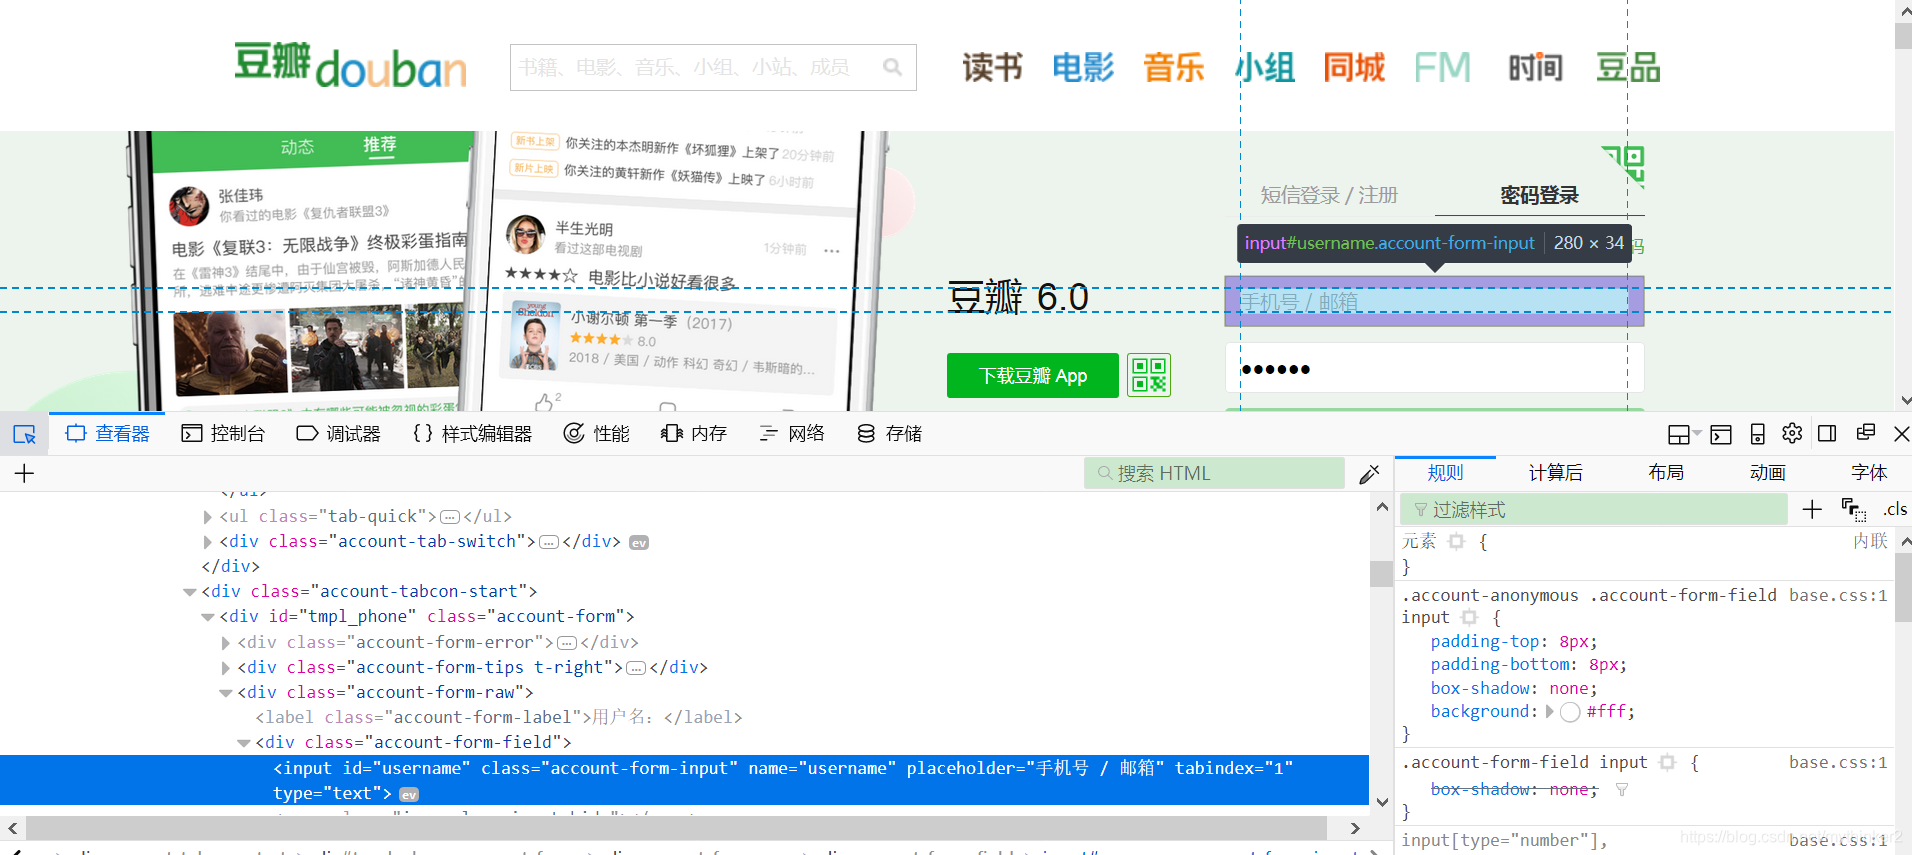Image resolution: width=1912 pixels, height=855 pixels.
Task: Open the FM radio link
Action: [1442, 68]
